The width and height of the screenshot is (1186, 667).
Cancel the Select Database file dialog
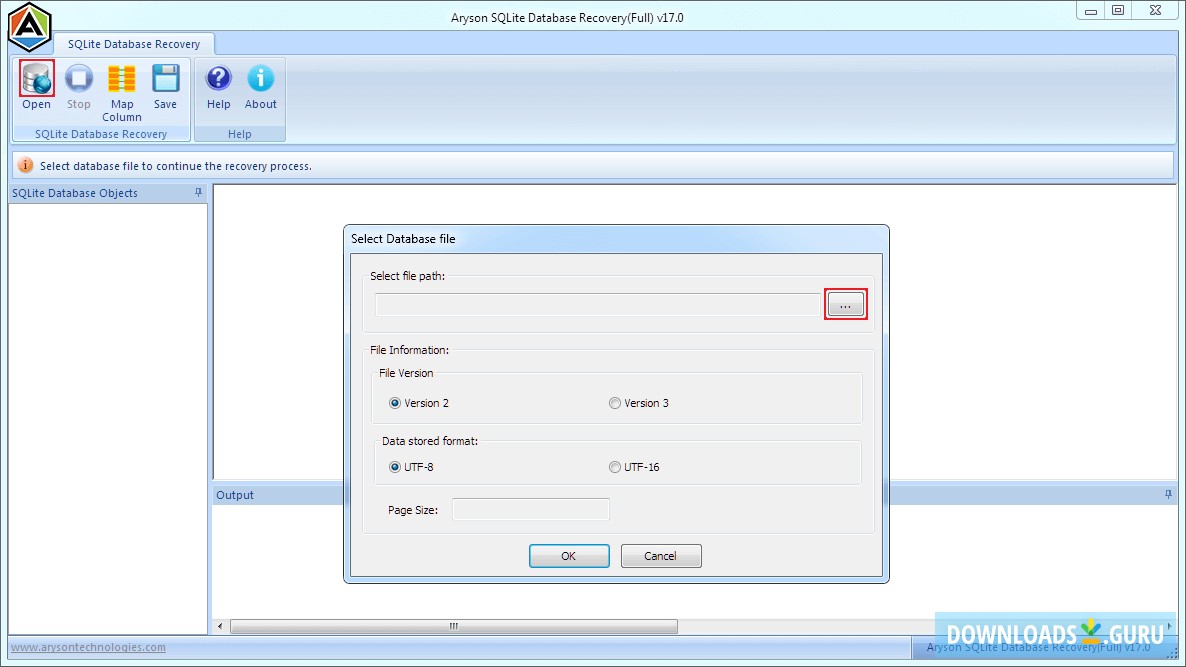[660, 556]
